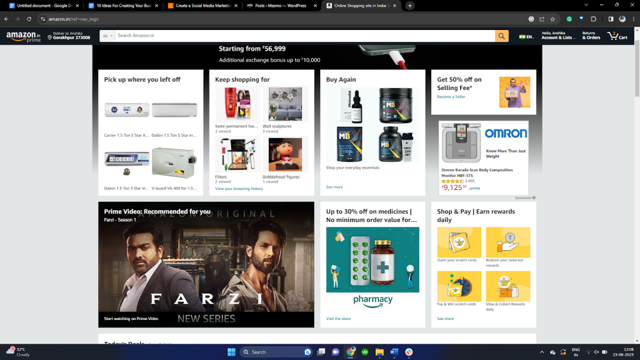640x360 pixels.
Task: Expand the EN language selector
Action: point(526,37)
